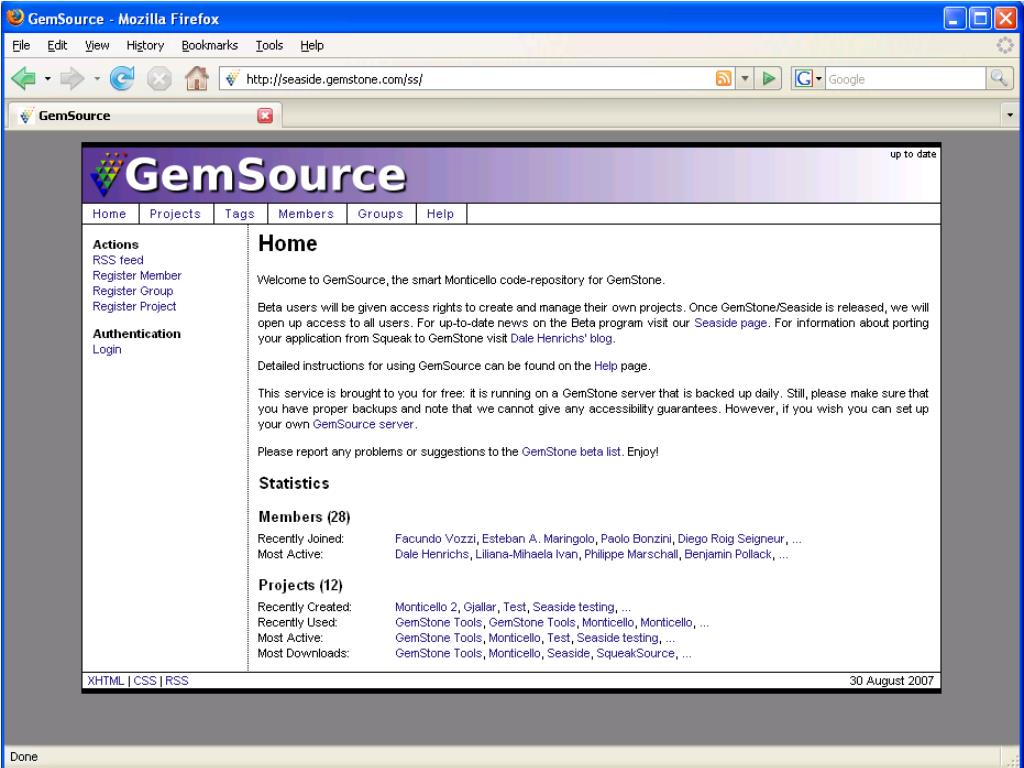Go to the Home navigation tab
The height and width of the screenshot is (768, 1024).
click(109, 214)
